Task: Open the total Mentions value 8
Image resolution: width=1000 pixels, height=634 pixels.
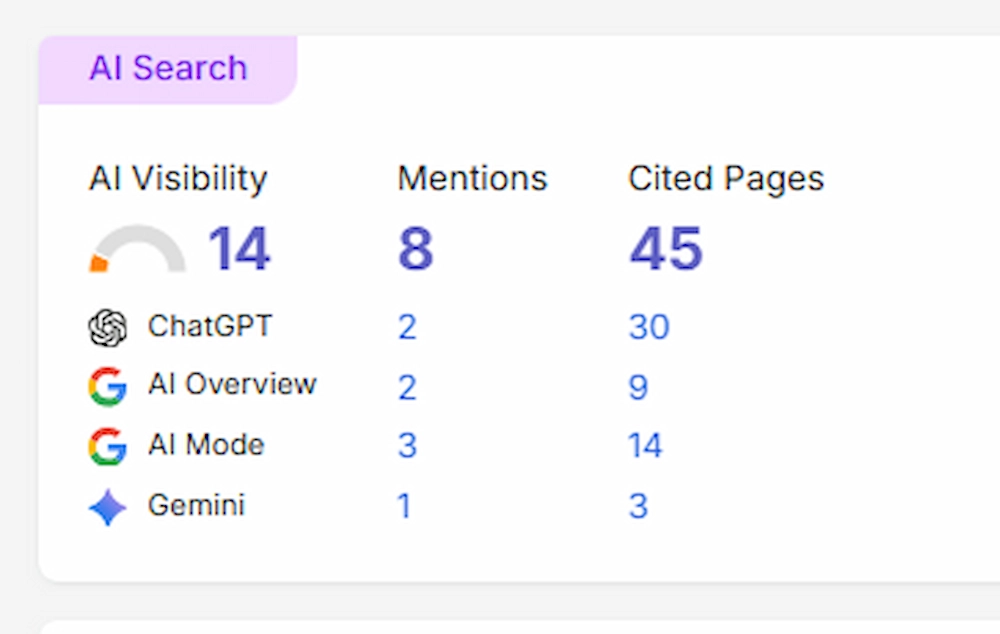Action: coord(416,249)
